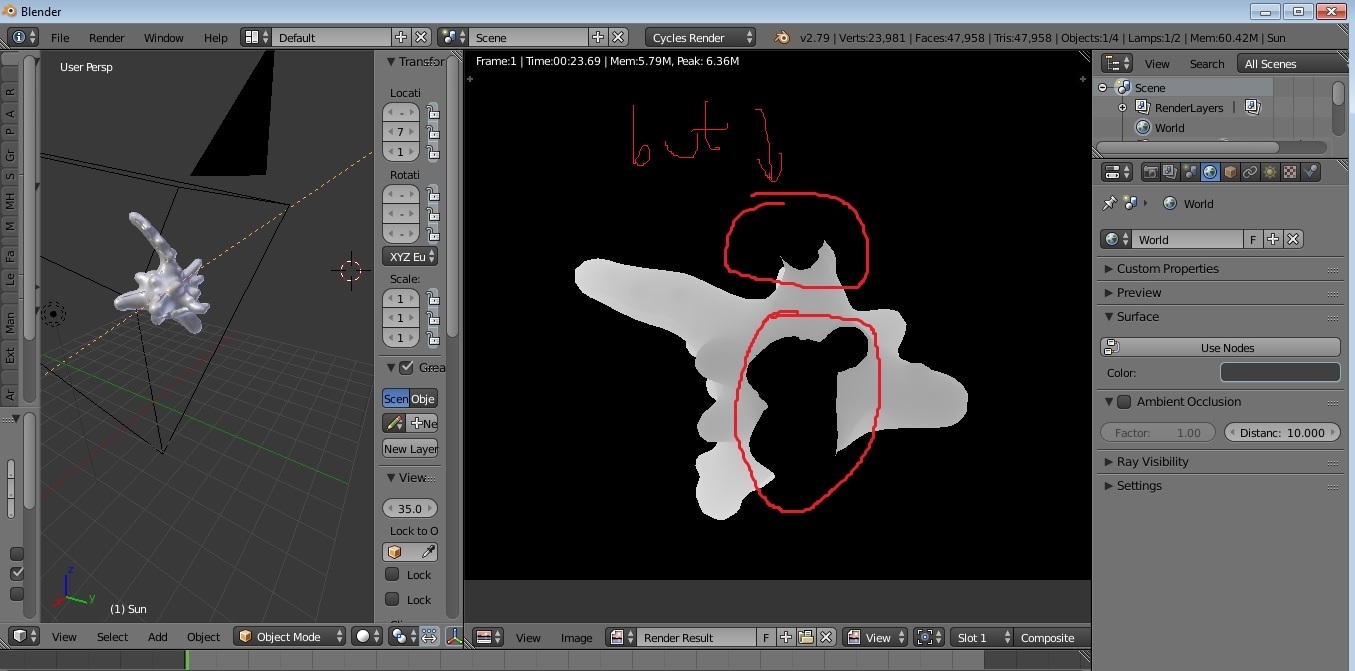Open the Render properties camera tab

(1151, 172)
